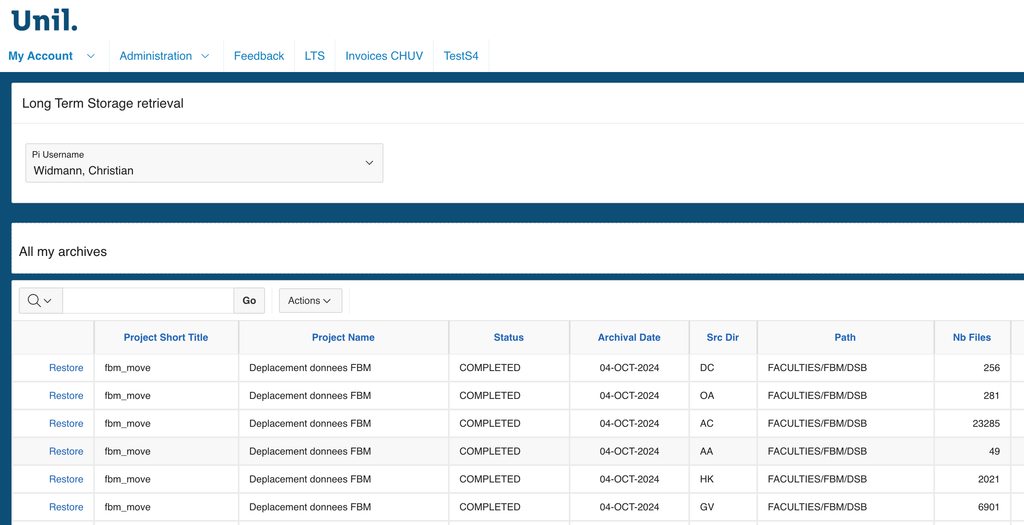Click the All my archives heading

[x=63, y=251]
